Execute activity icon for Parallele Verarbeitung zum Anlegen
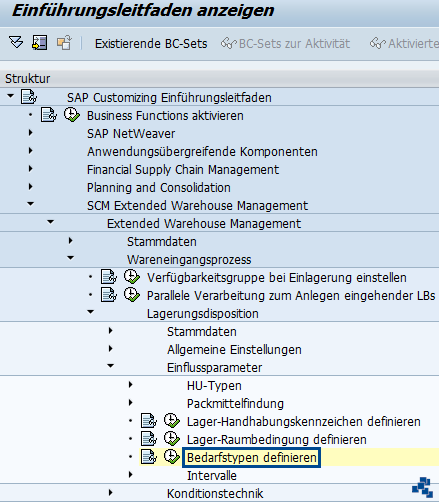439x502 pixels. pos(132,295)
